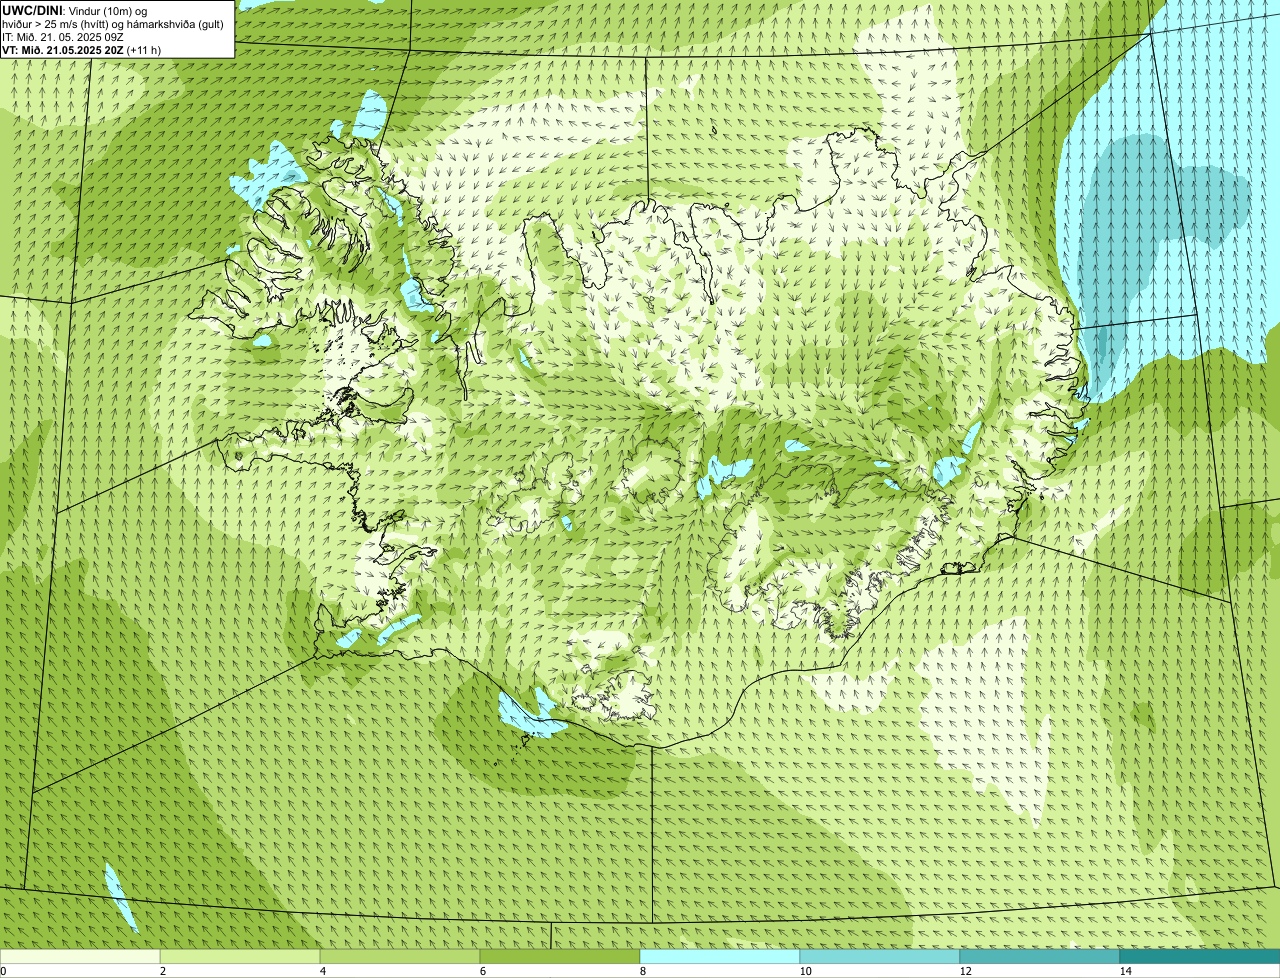This screenshot has width=1280, height=978.
Task: Click the medium green 4–6 legend color segment
Action: (x=400, y=956)
